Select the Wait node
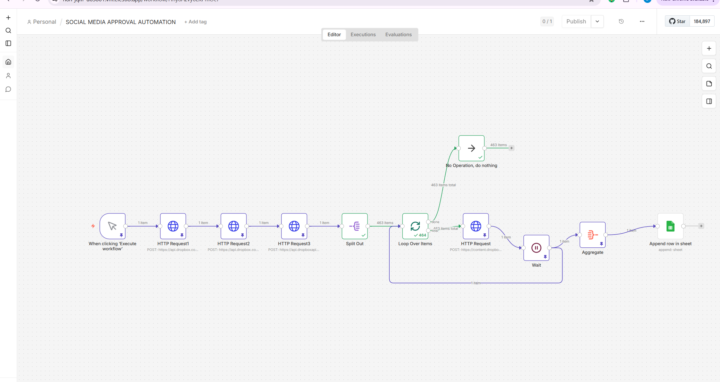The height and width of the screenshot is (382, 720). coord(536,248)
